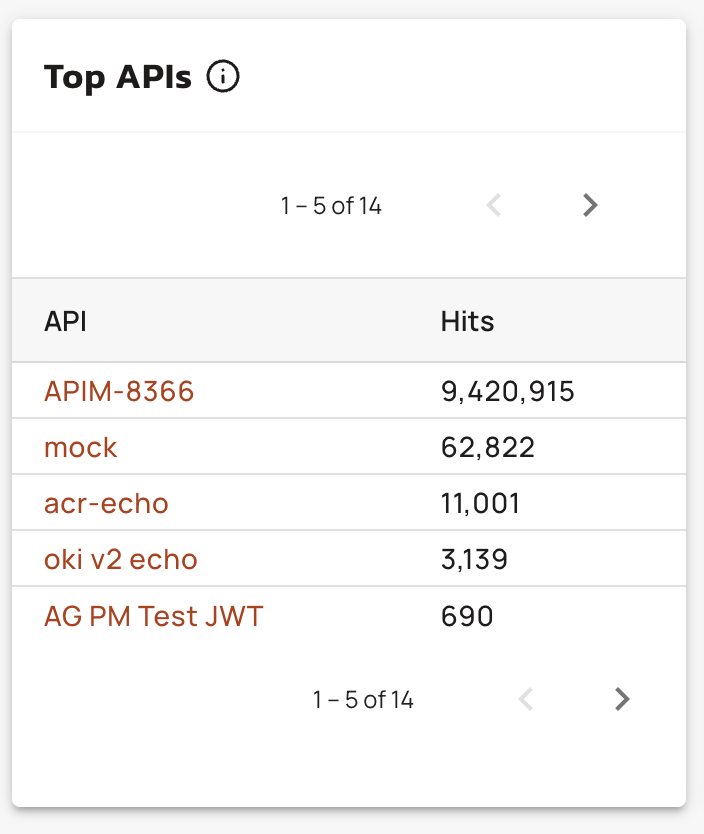Open the AG PM Test JWT link

coord(154,616)
